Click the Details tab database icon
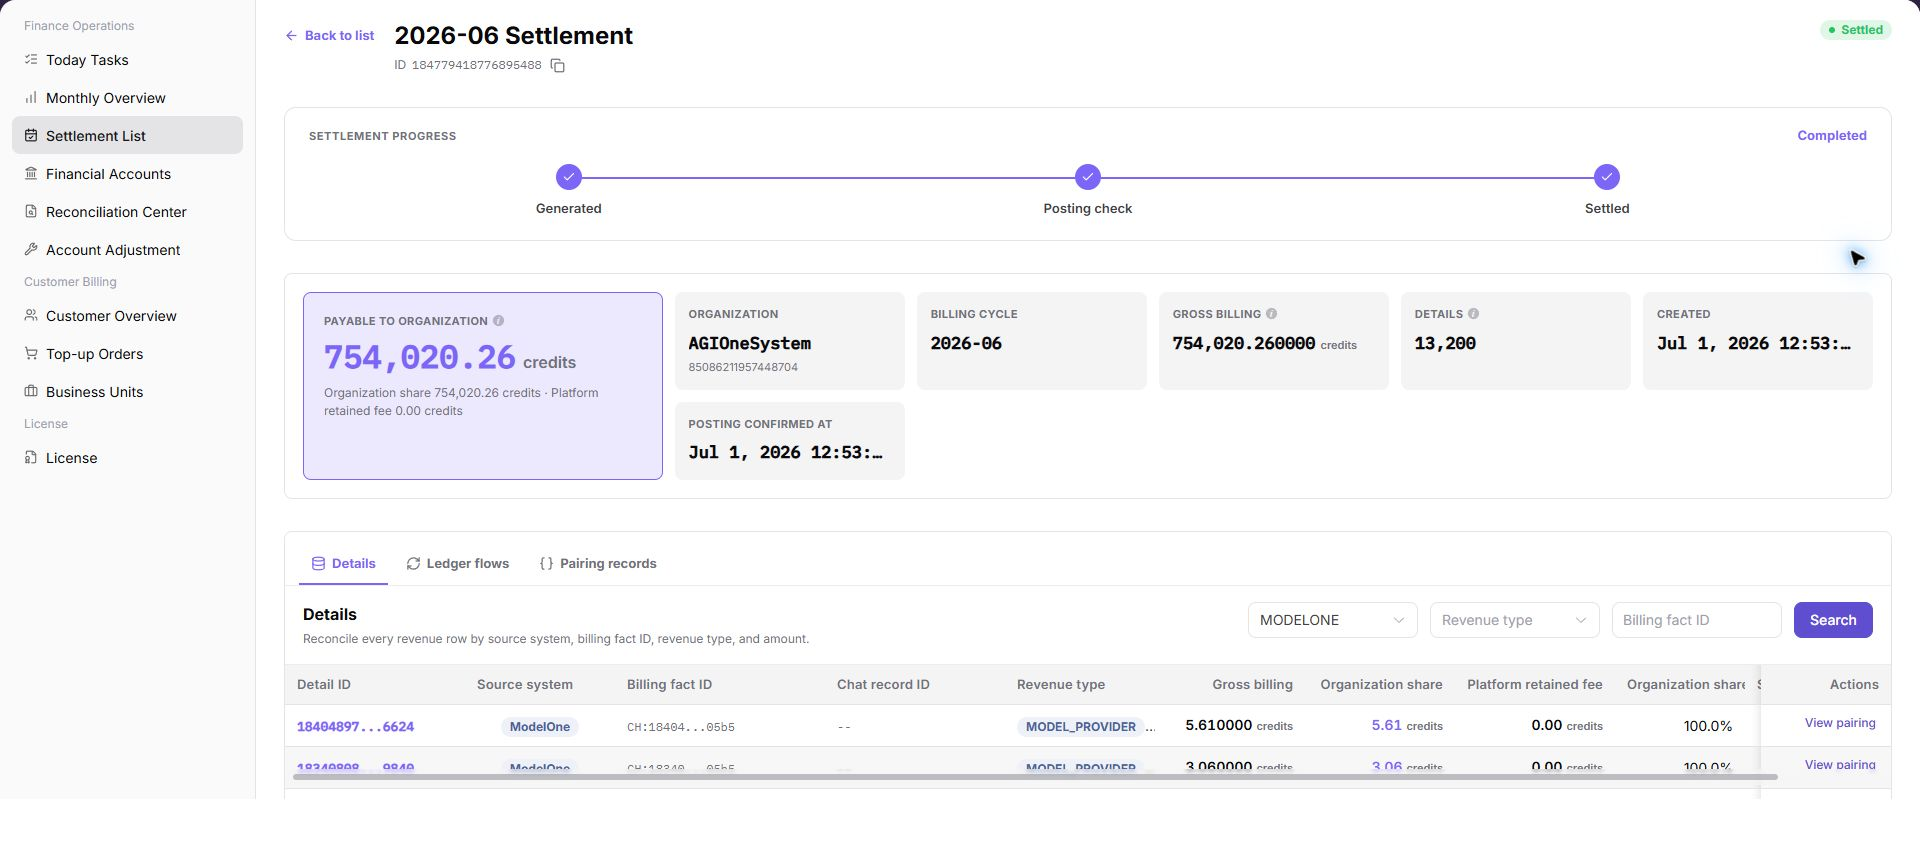The height and width of the screenshot is (857, 1920). pyautogui.click(x=318, y=564)
